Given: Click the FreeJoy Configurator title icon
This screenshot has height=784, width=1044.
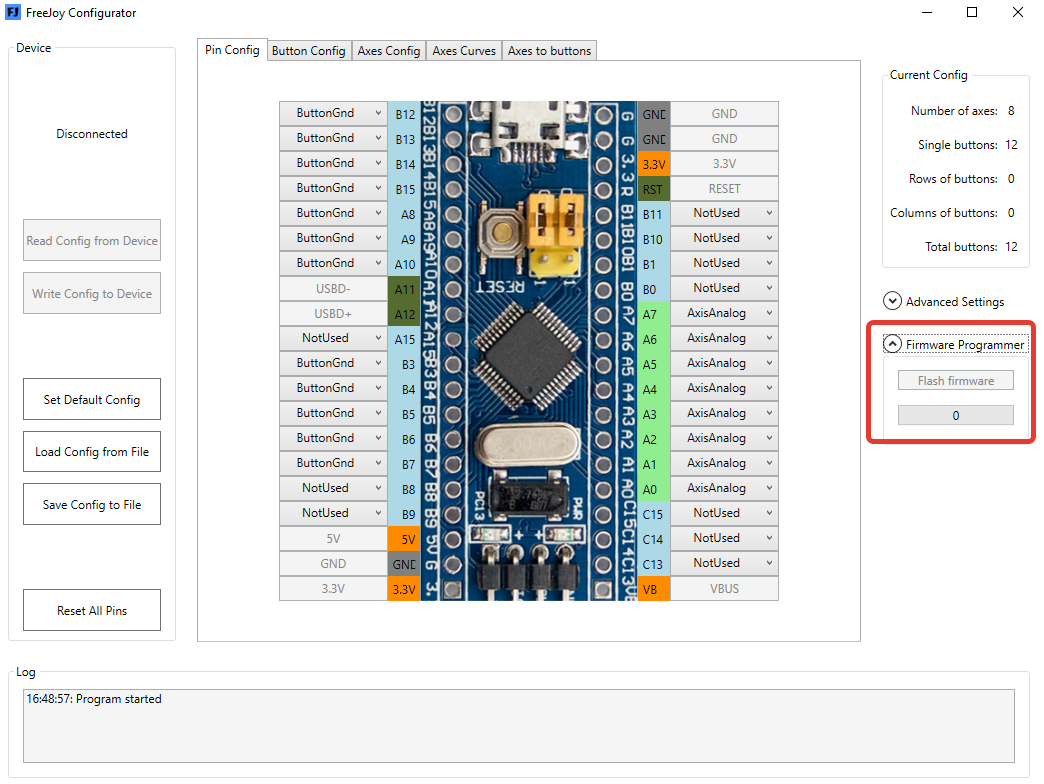Looking at the screenshot, I should pyautogui.click(x=13, y=12).
